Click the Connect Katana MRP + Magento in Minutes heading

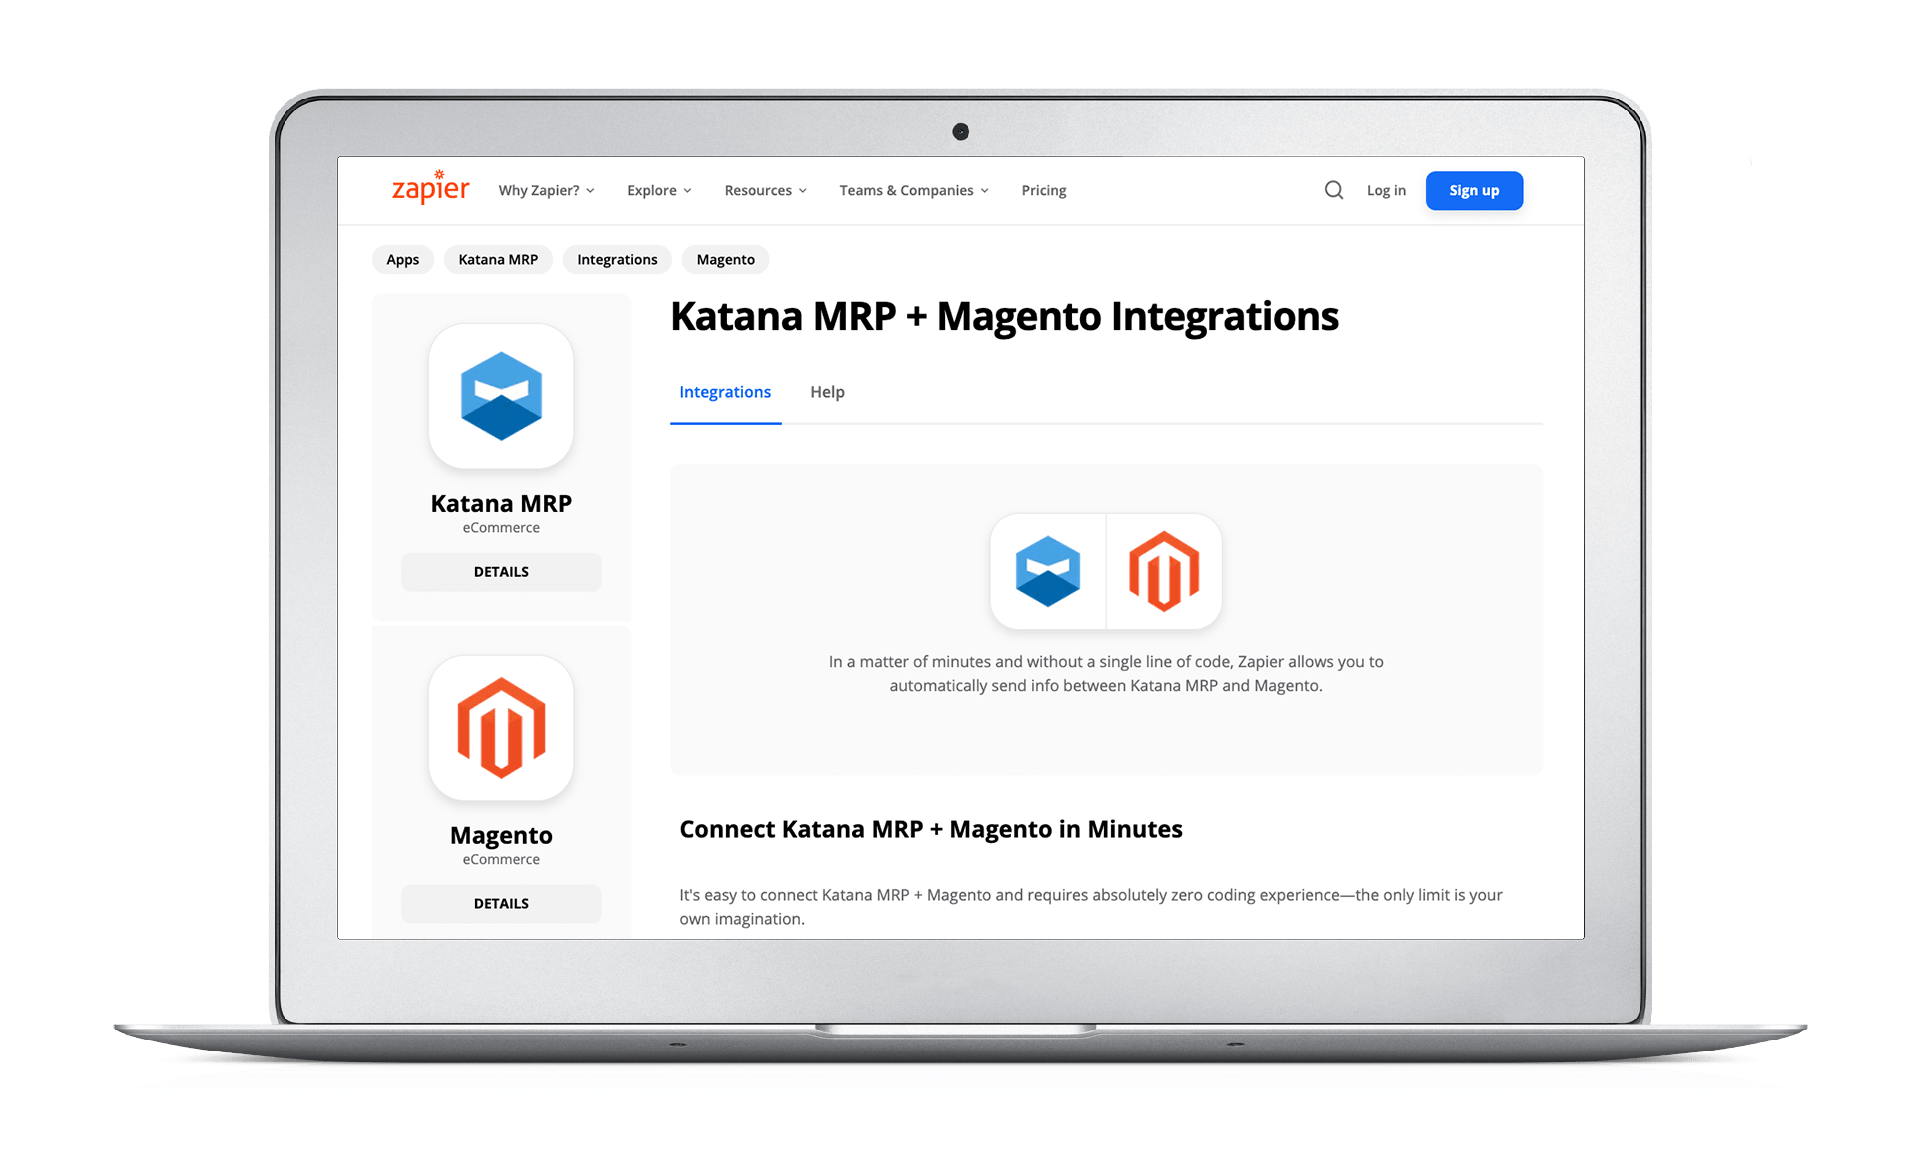pyautogui.click(x=931, y=829)
